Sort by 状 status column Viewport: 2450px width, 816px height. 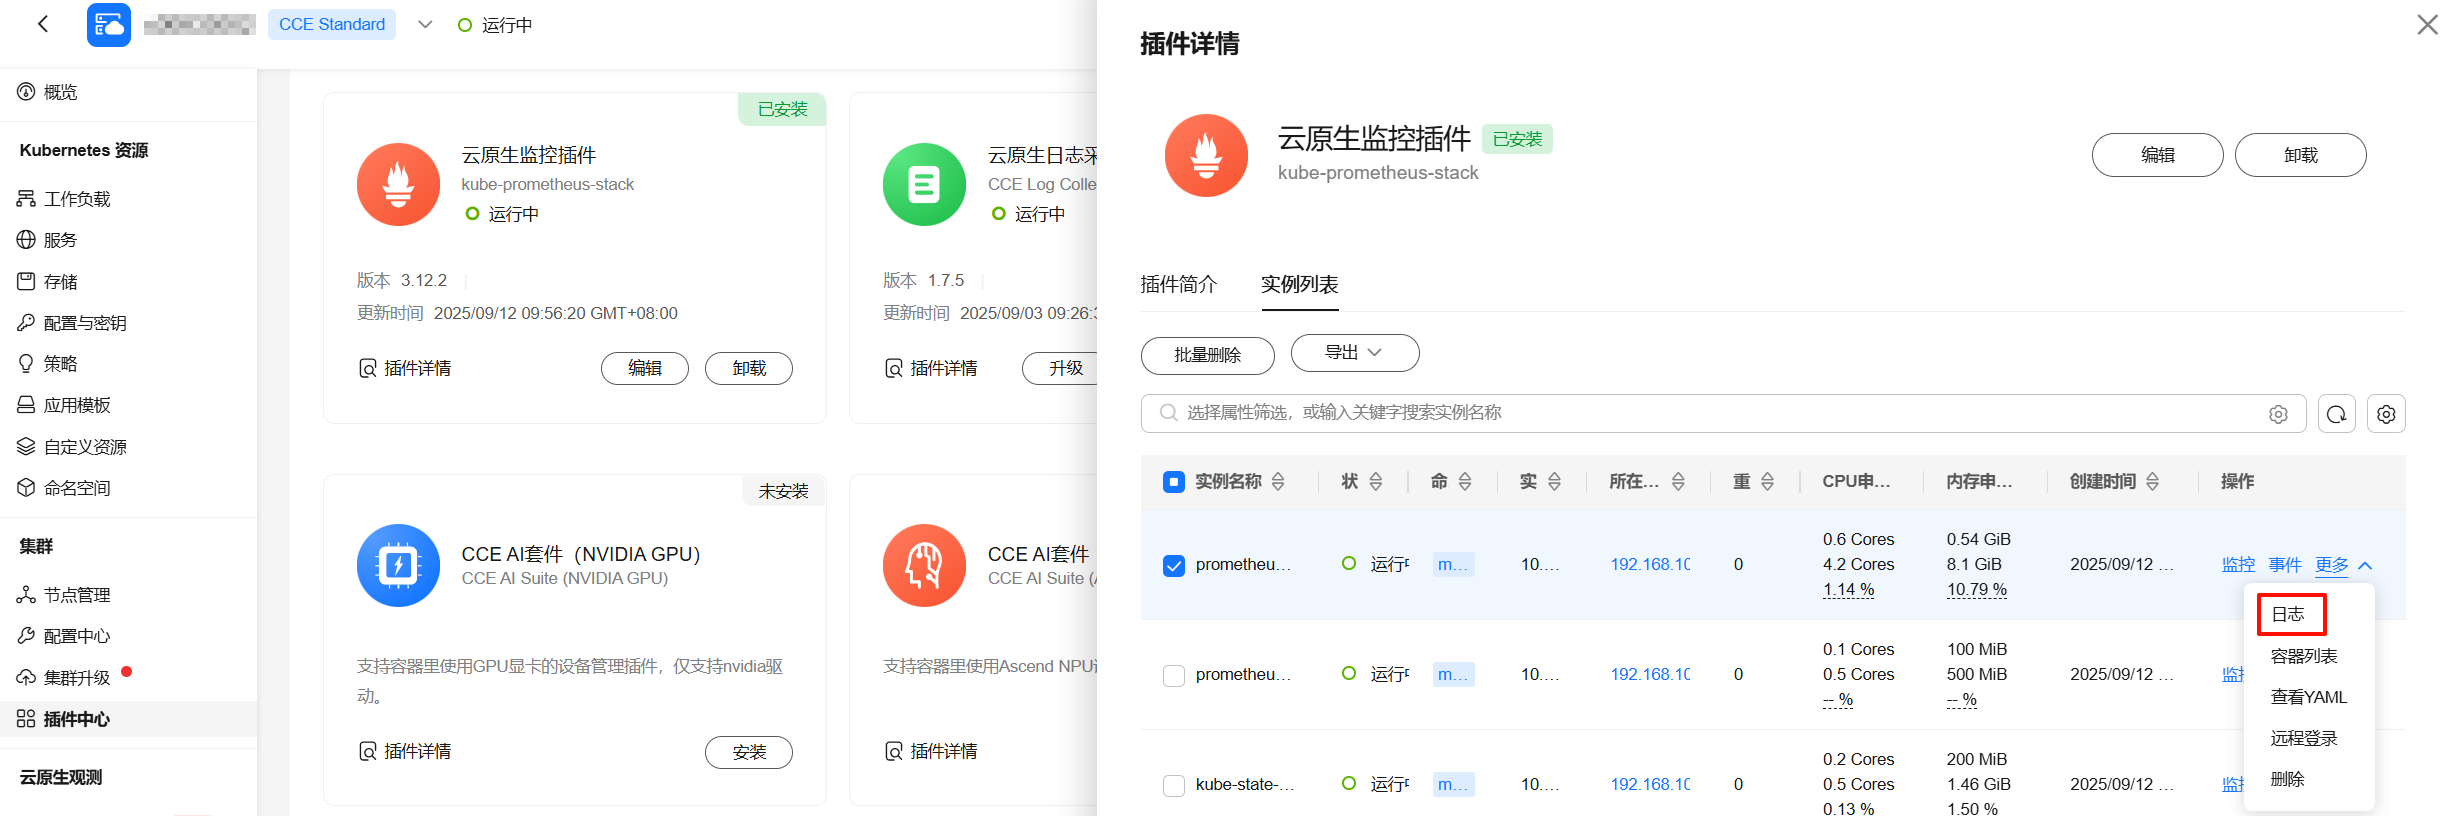tap(1376, 482)
